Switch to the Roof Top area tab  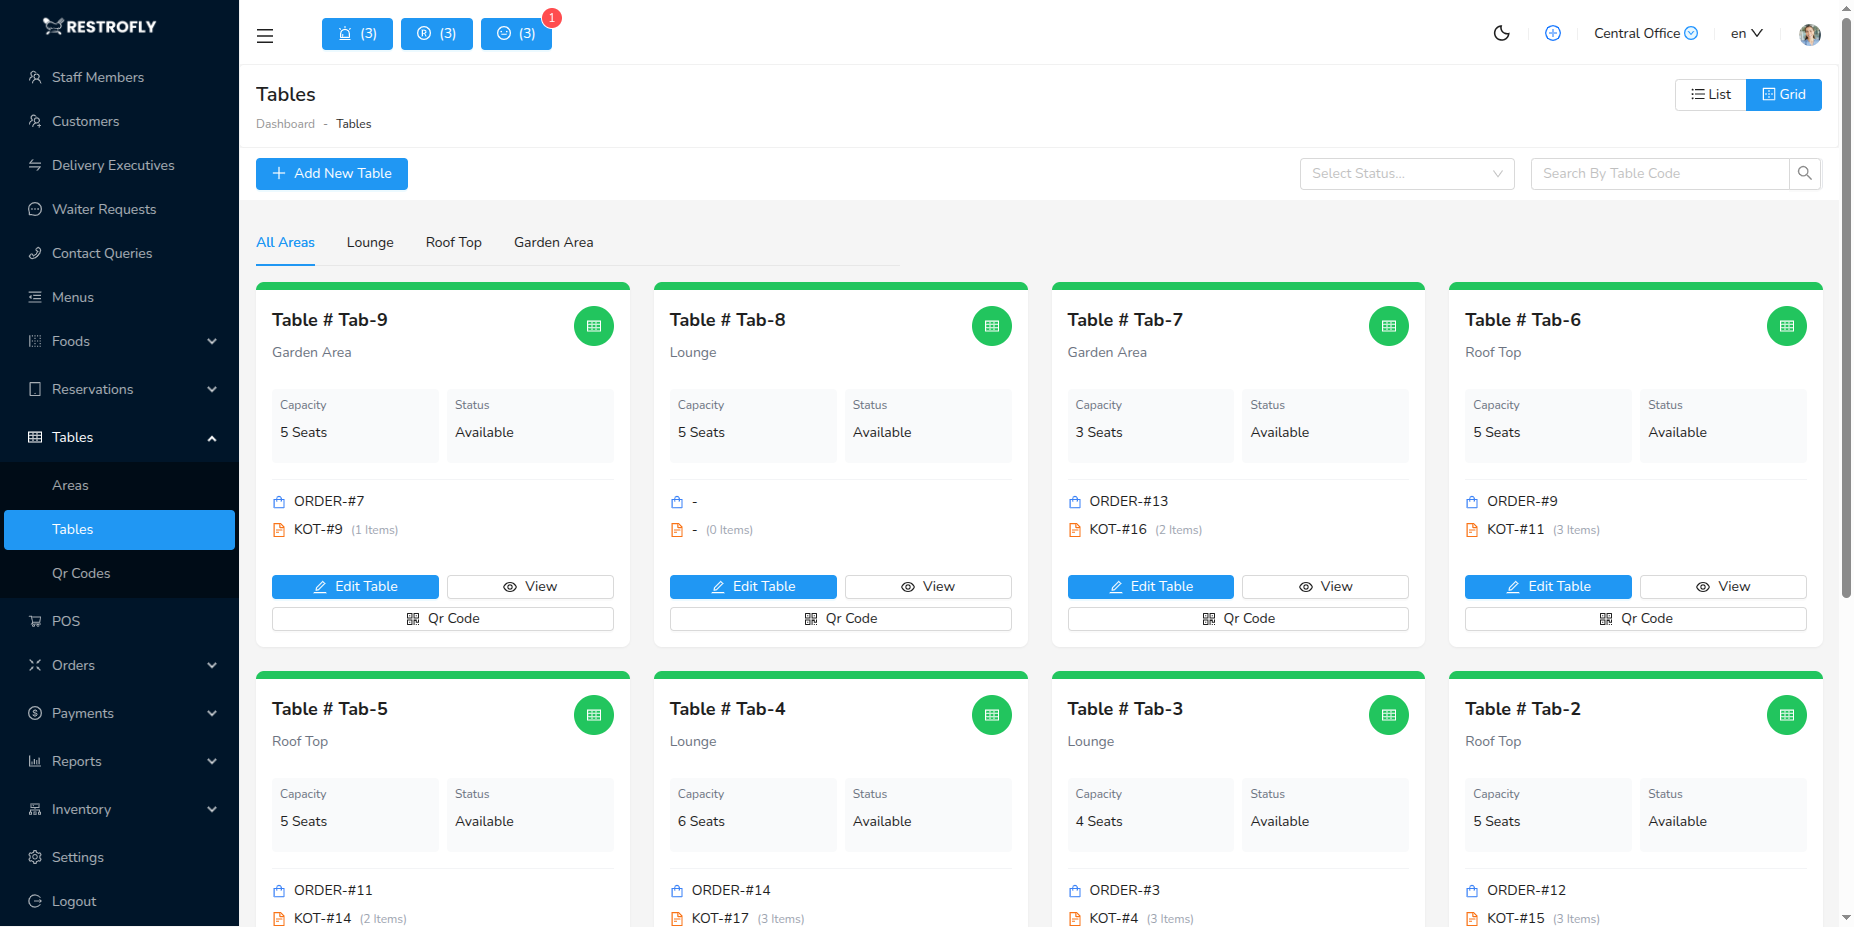point(453,242)
